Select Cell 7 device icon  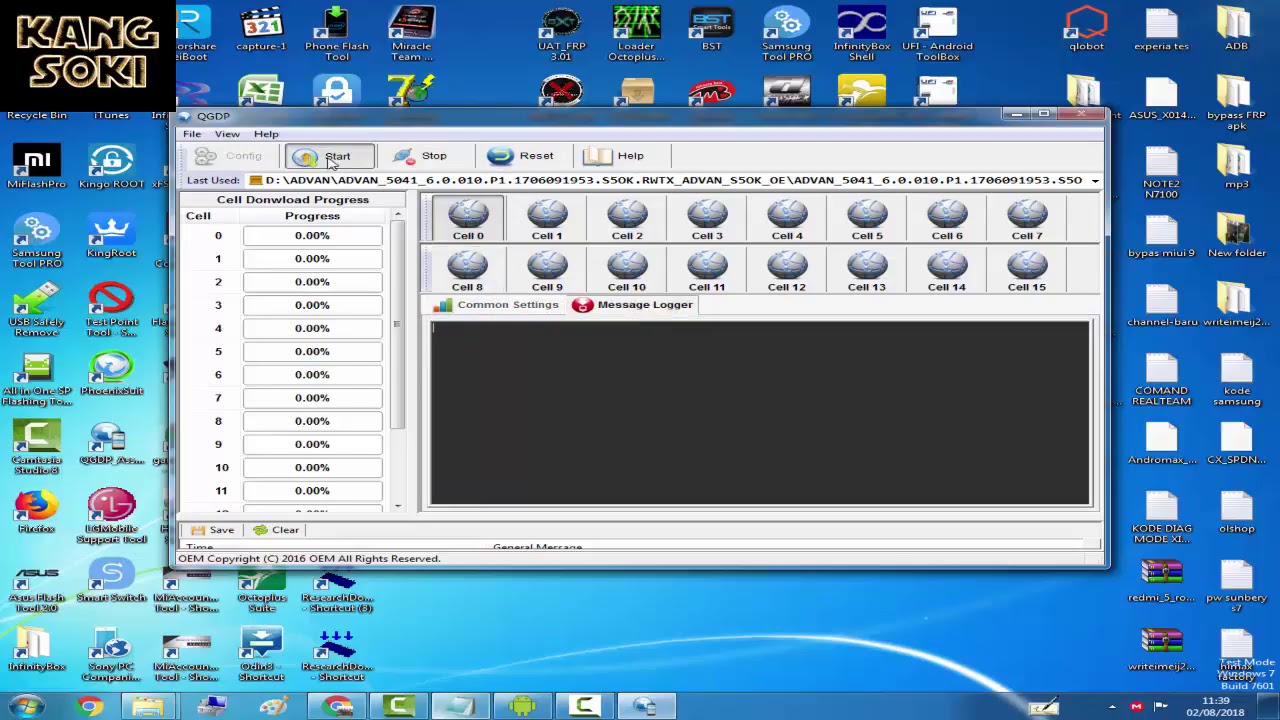point(1027,219)
